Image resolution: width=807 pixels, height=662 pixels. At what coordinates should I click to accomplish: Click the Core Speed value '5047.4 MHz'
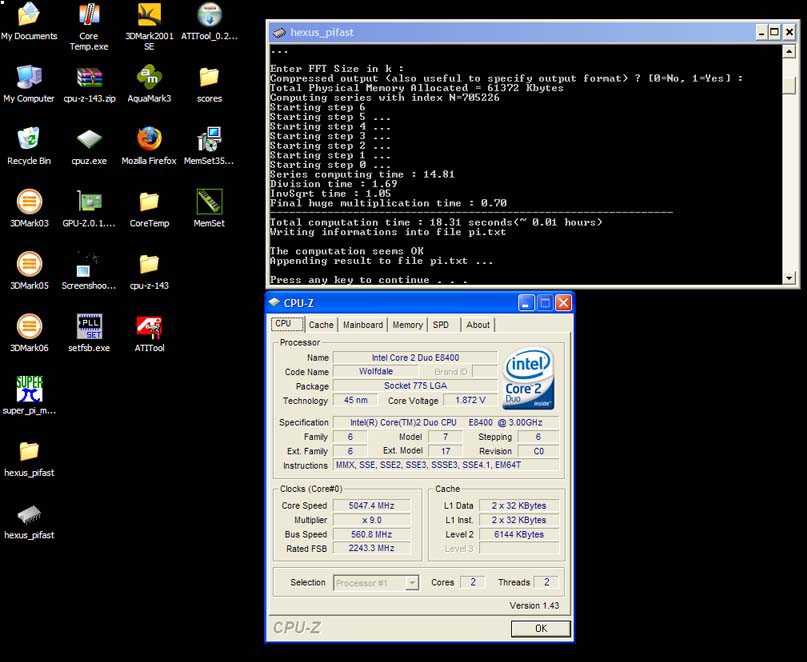372,506
